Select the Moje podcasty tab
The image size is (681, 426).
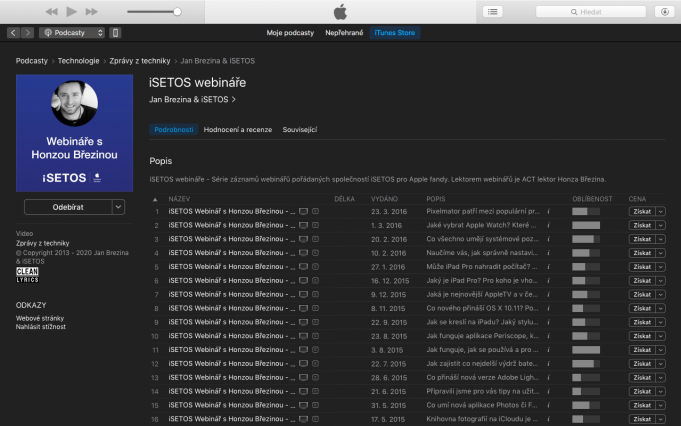coord(290,33)
